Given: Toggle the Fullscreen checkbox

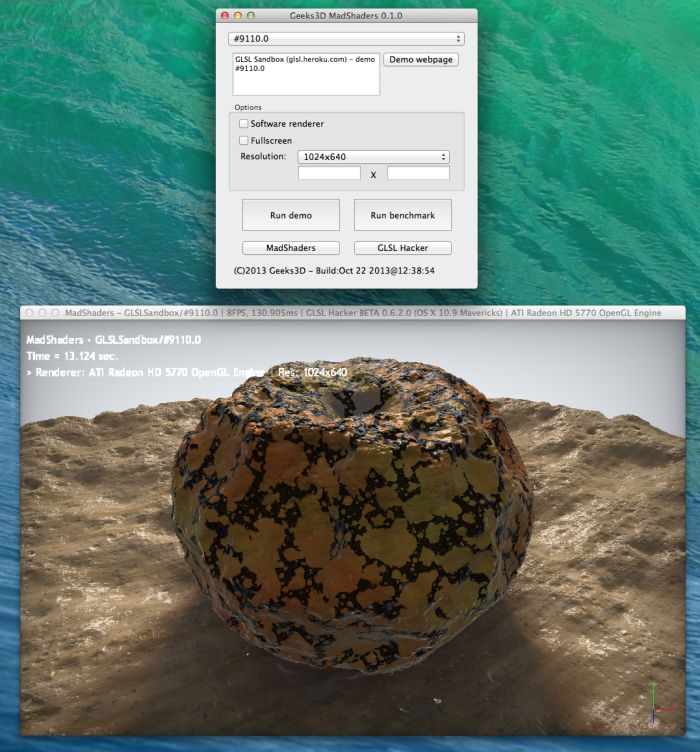Looking at the screenshot, I should [244, 141].
